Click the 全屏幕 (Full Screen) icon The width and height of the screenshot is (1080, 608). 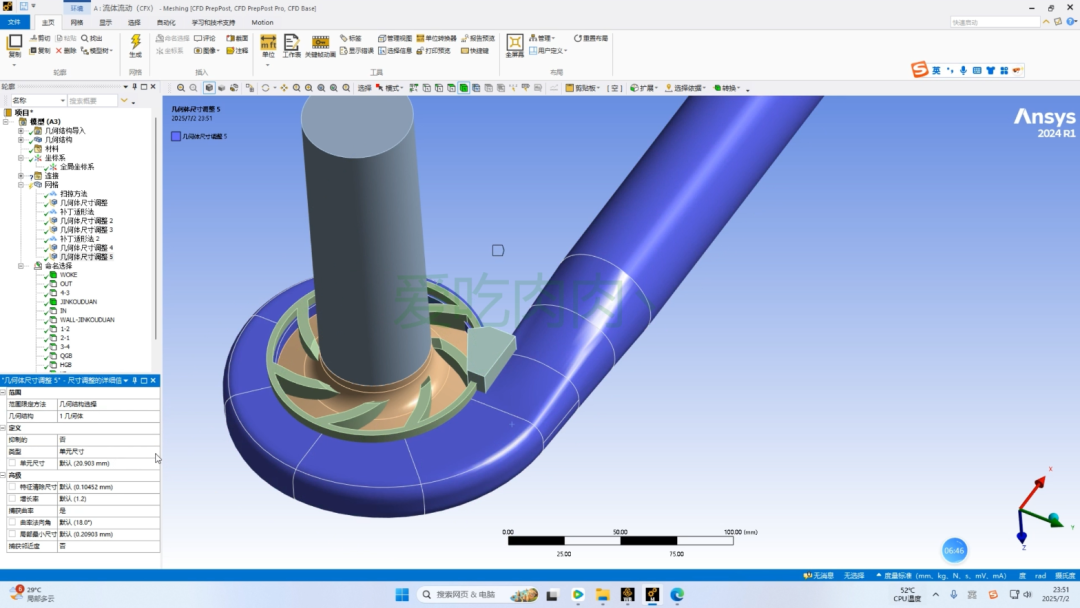[x=515, y=45]
